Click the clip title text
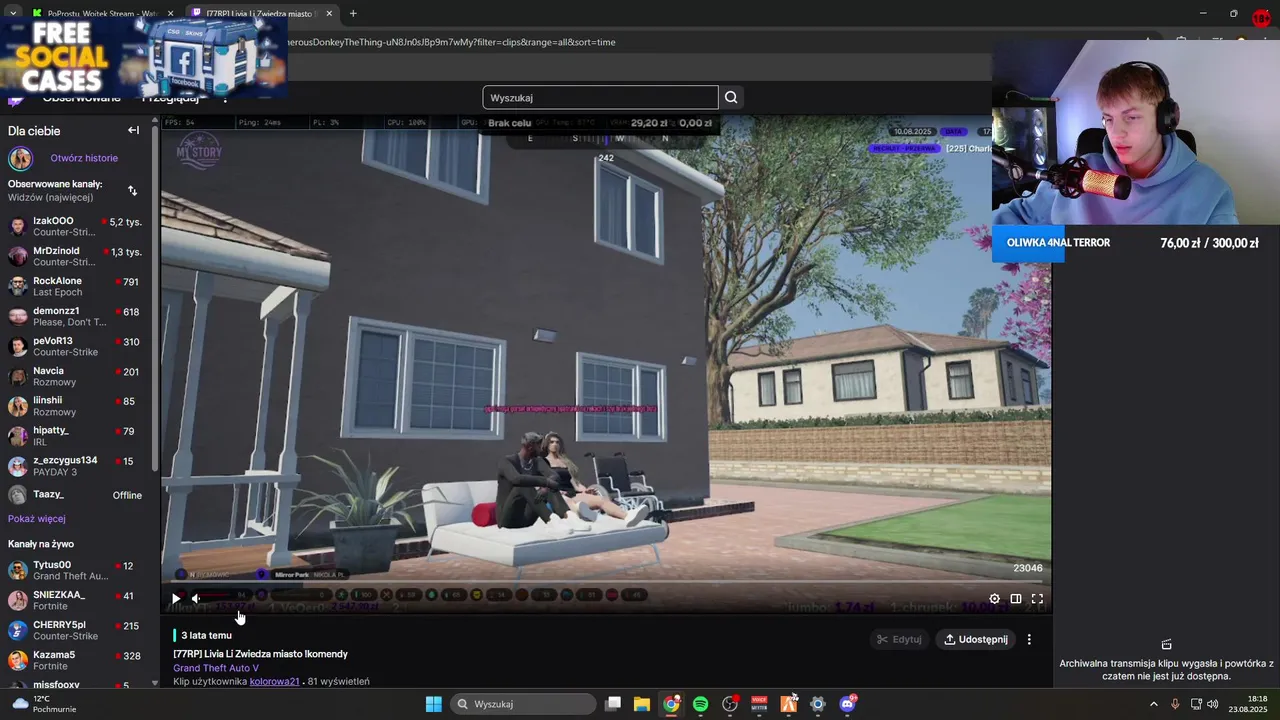The width and height of the screenshot is (1280, 720). pos(261,654)
